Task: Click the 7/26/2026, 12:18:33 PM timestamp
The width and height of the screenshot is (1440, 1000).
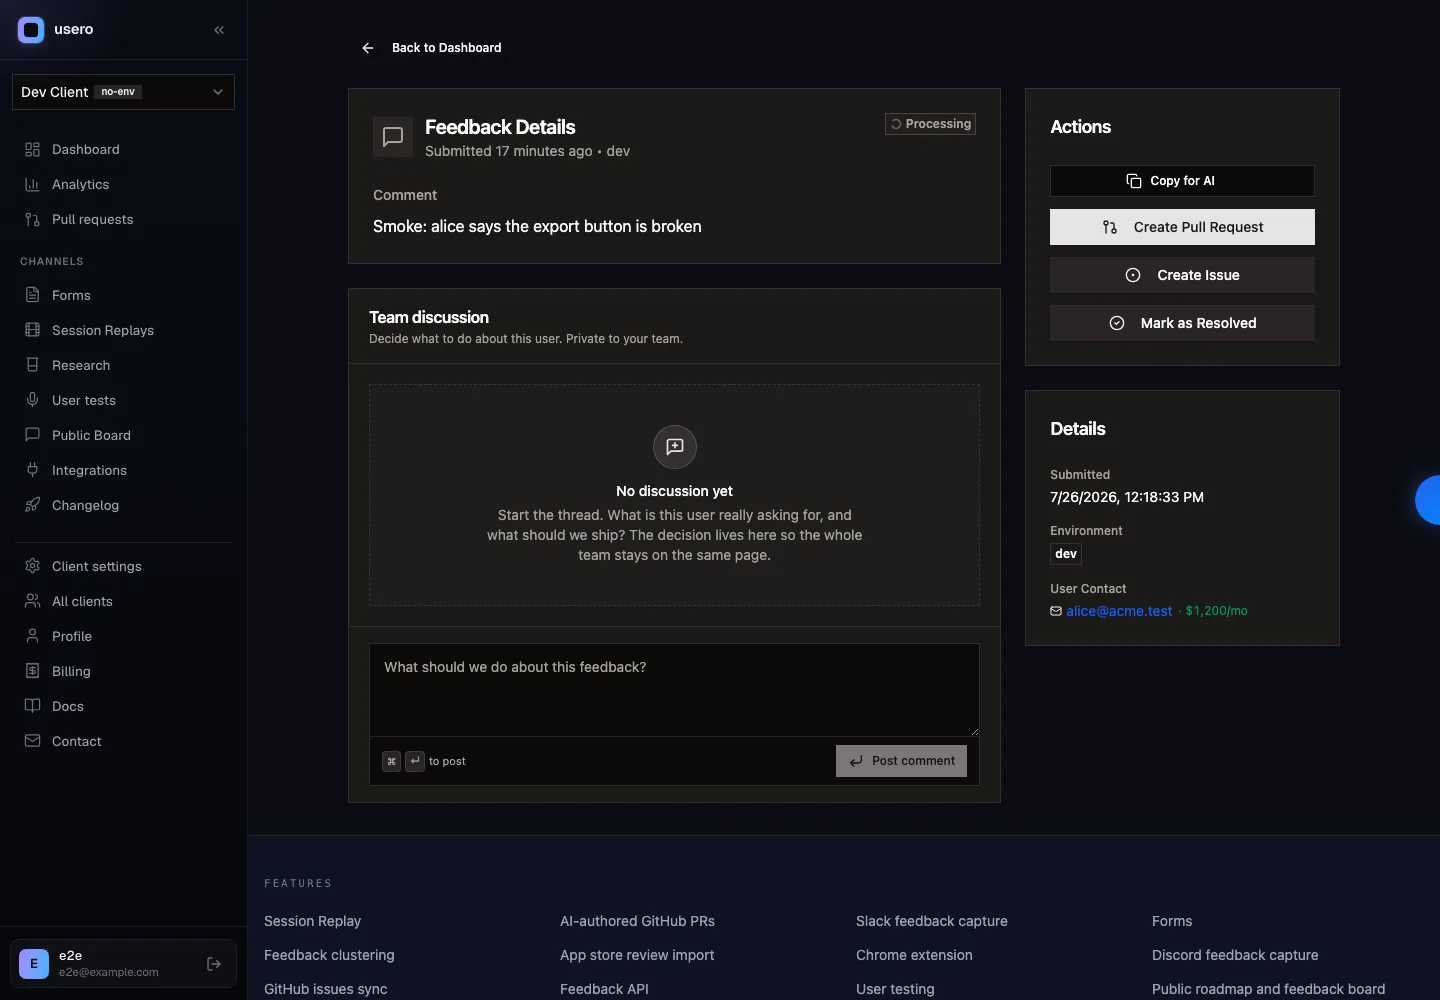Action: [x=1127, y=497]
